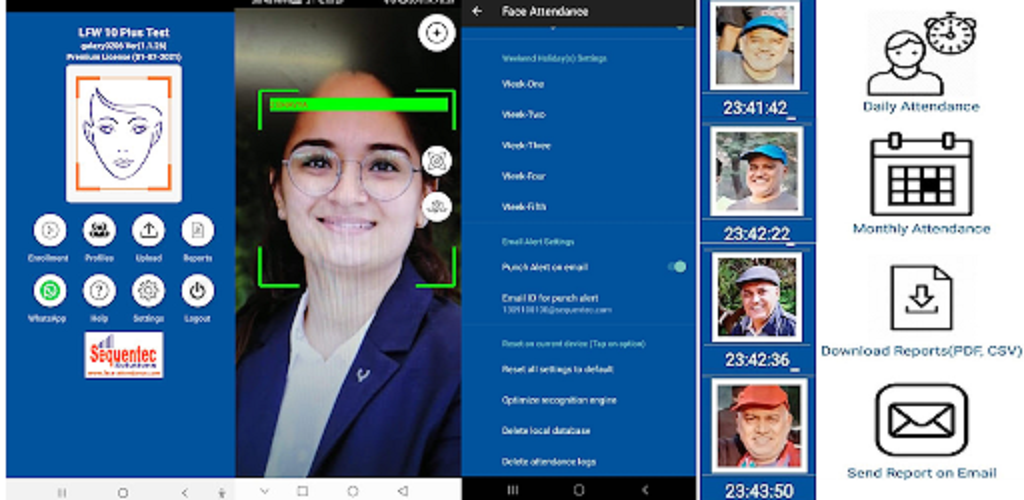The height and width of the screenshot is (500, 1024).
Task: Tap the Logout power icon
Action: 197,291
